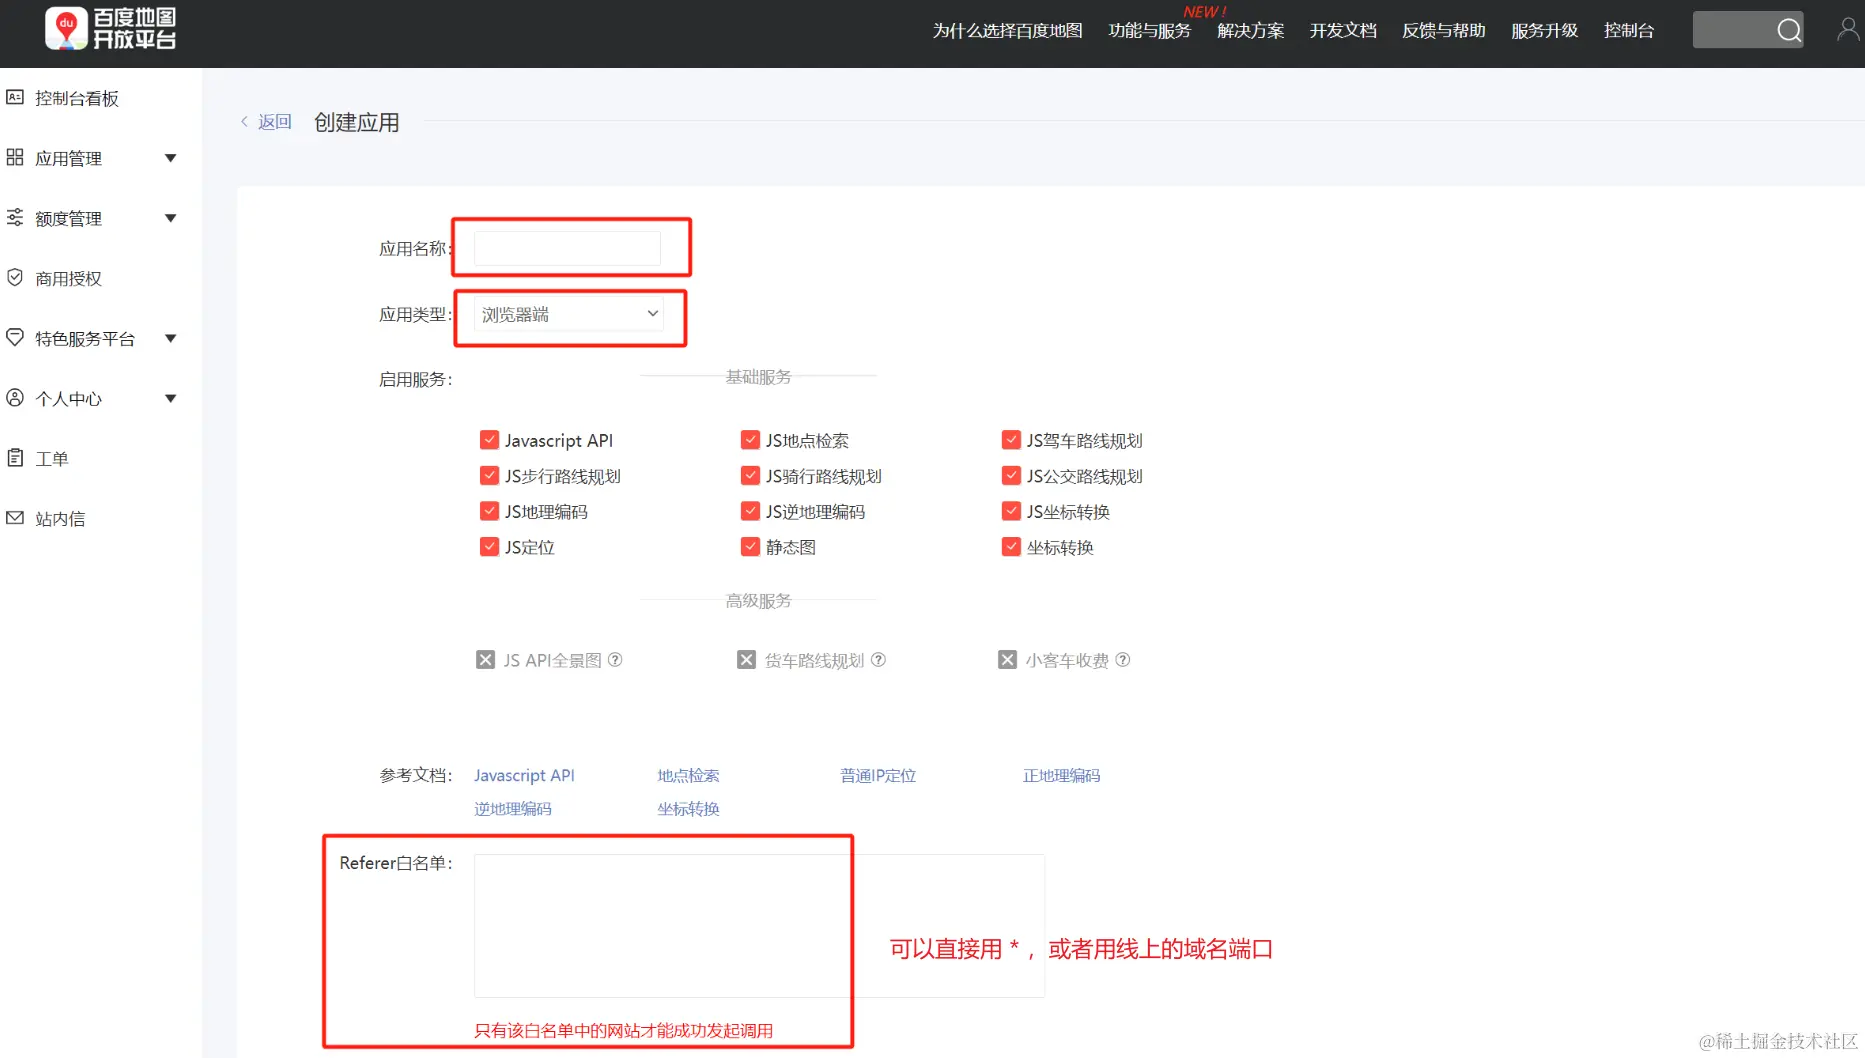Uncheck the JS公交路线规划 checkbox

pos(1011,476)
